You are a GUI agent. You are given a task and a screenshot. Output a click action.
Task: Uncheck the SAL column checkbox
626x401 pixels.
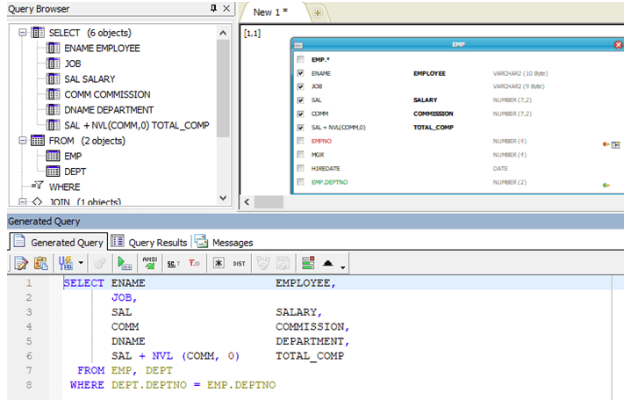click(301, 100)
